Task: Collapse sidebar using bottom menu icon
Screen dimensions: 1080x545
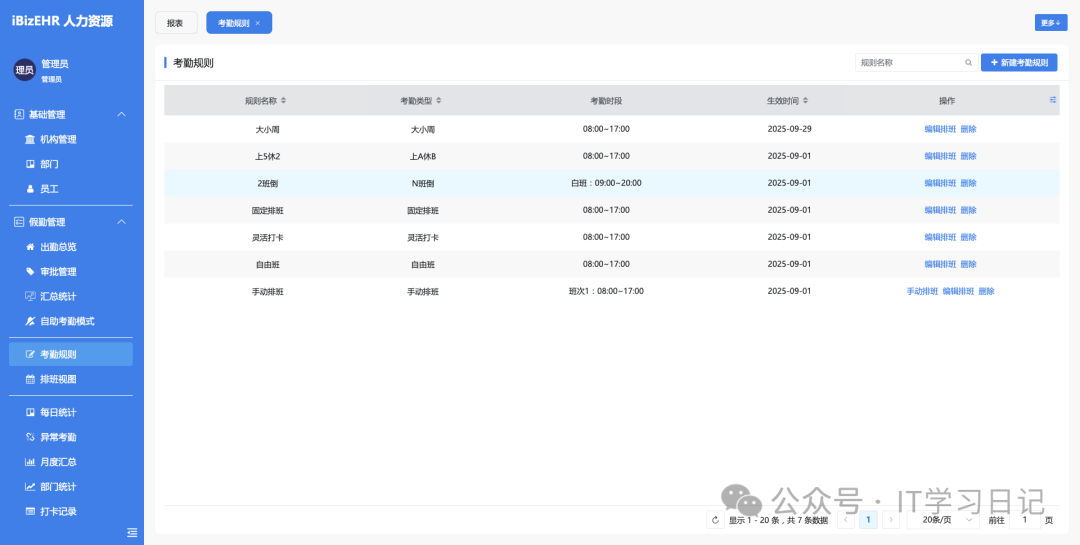Action: pyautogui.click(x=132, y=532)
